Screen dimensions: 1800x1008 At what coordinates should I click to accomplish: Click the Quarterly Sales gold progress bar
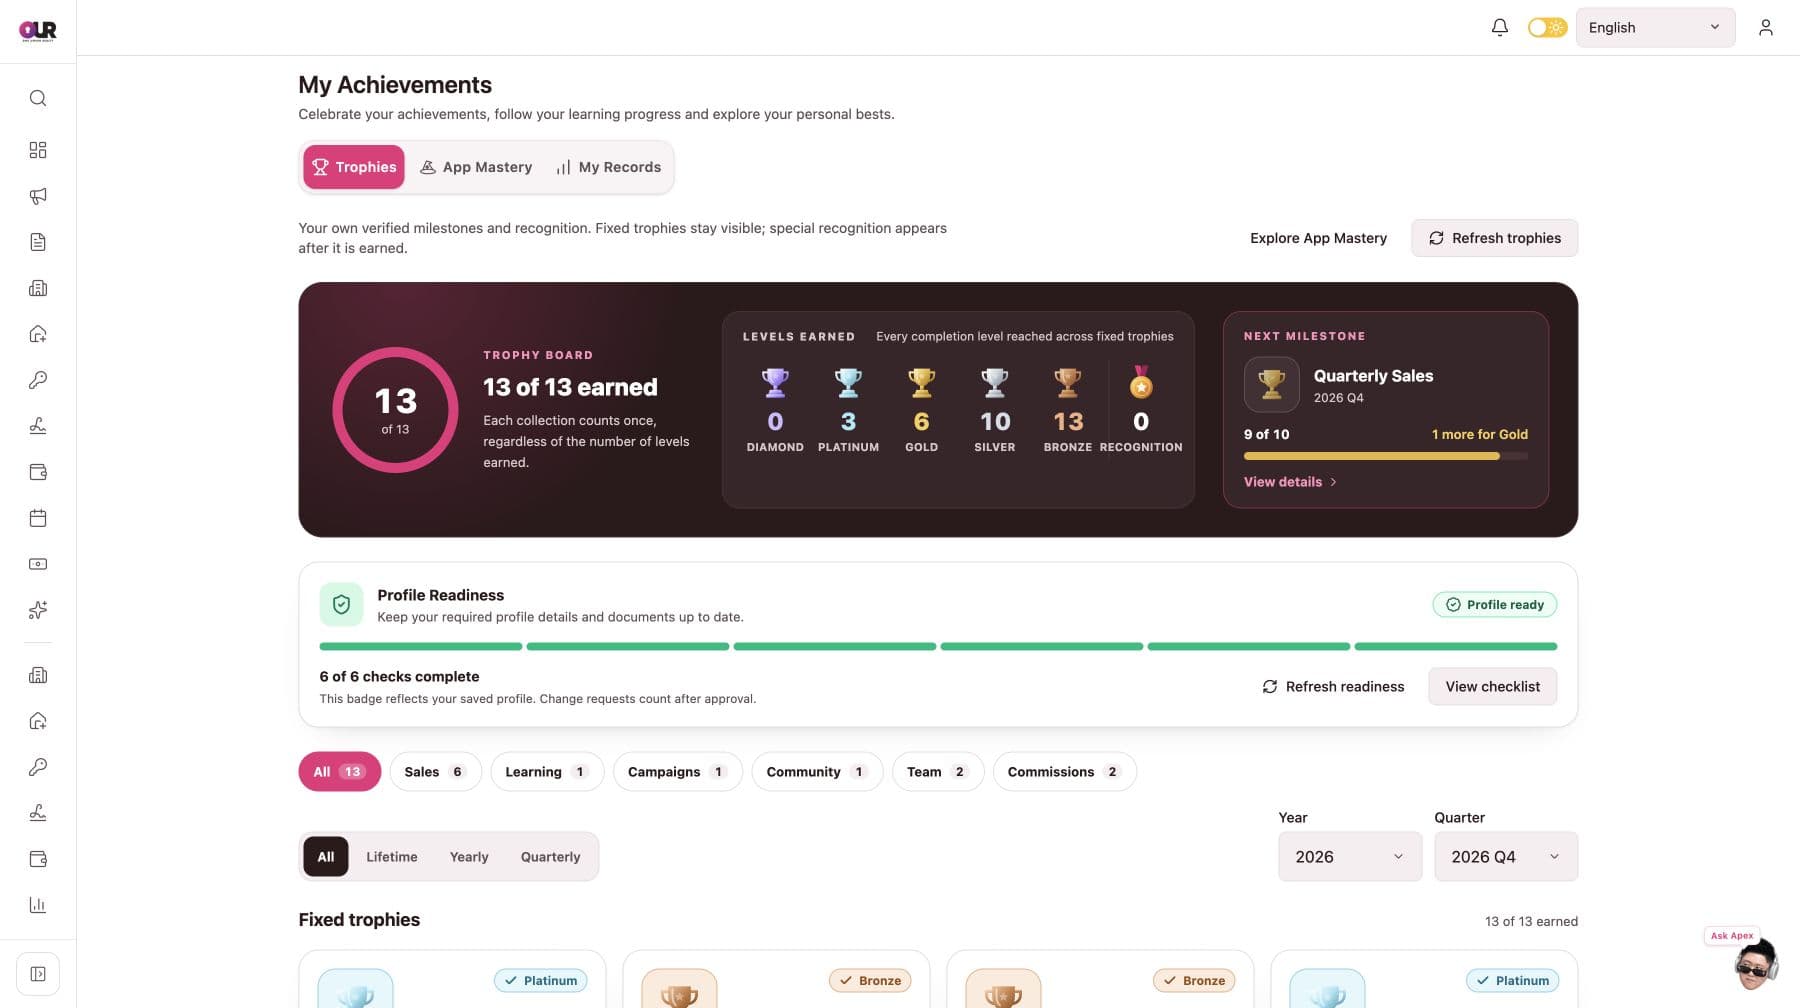(1386, 456)
